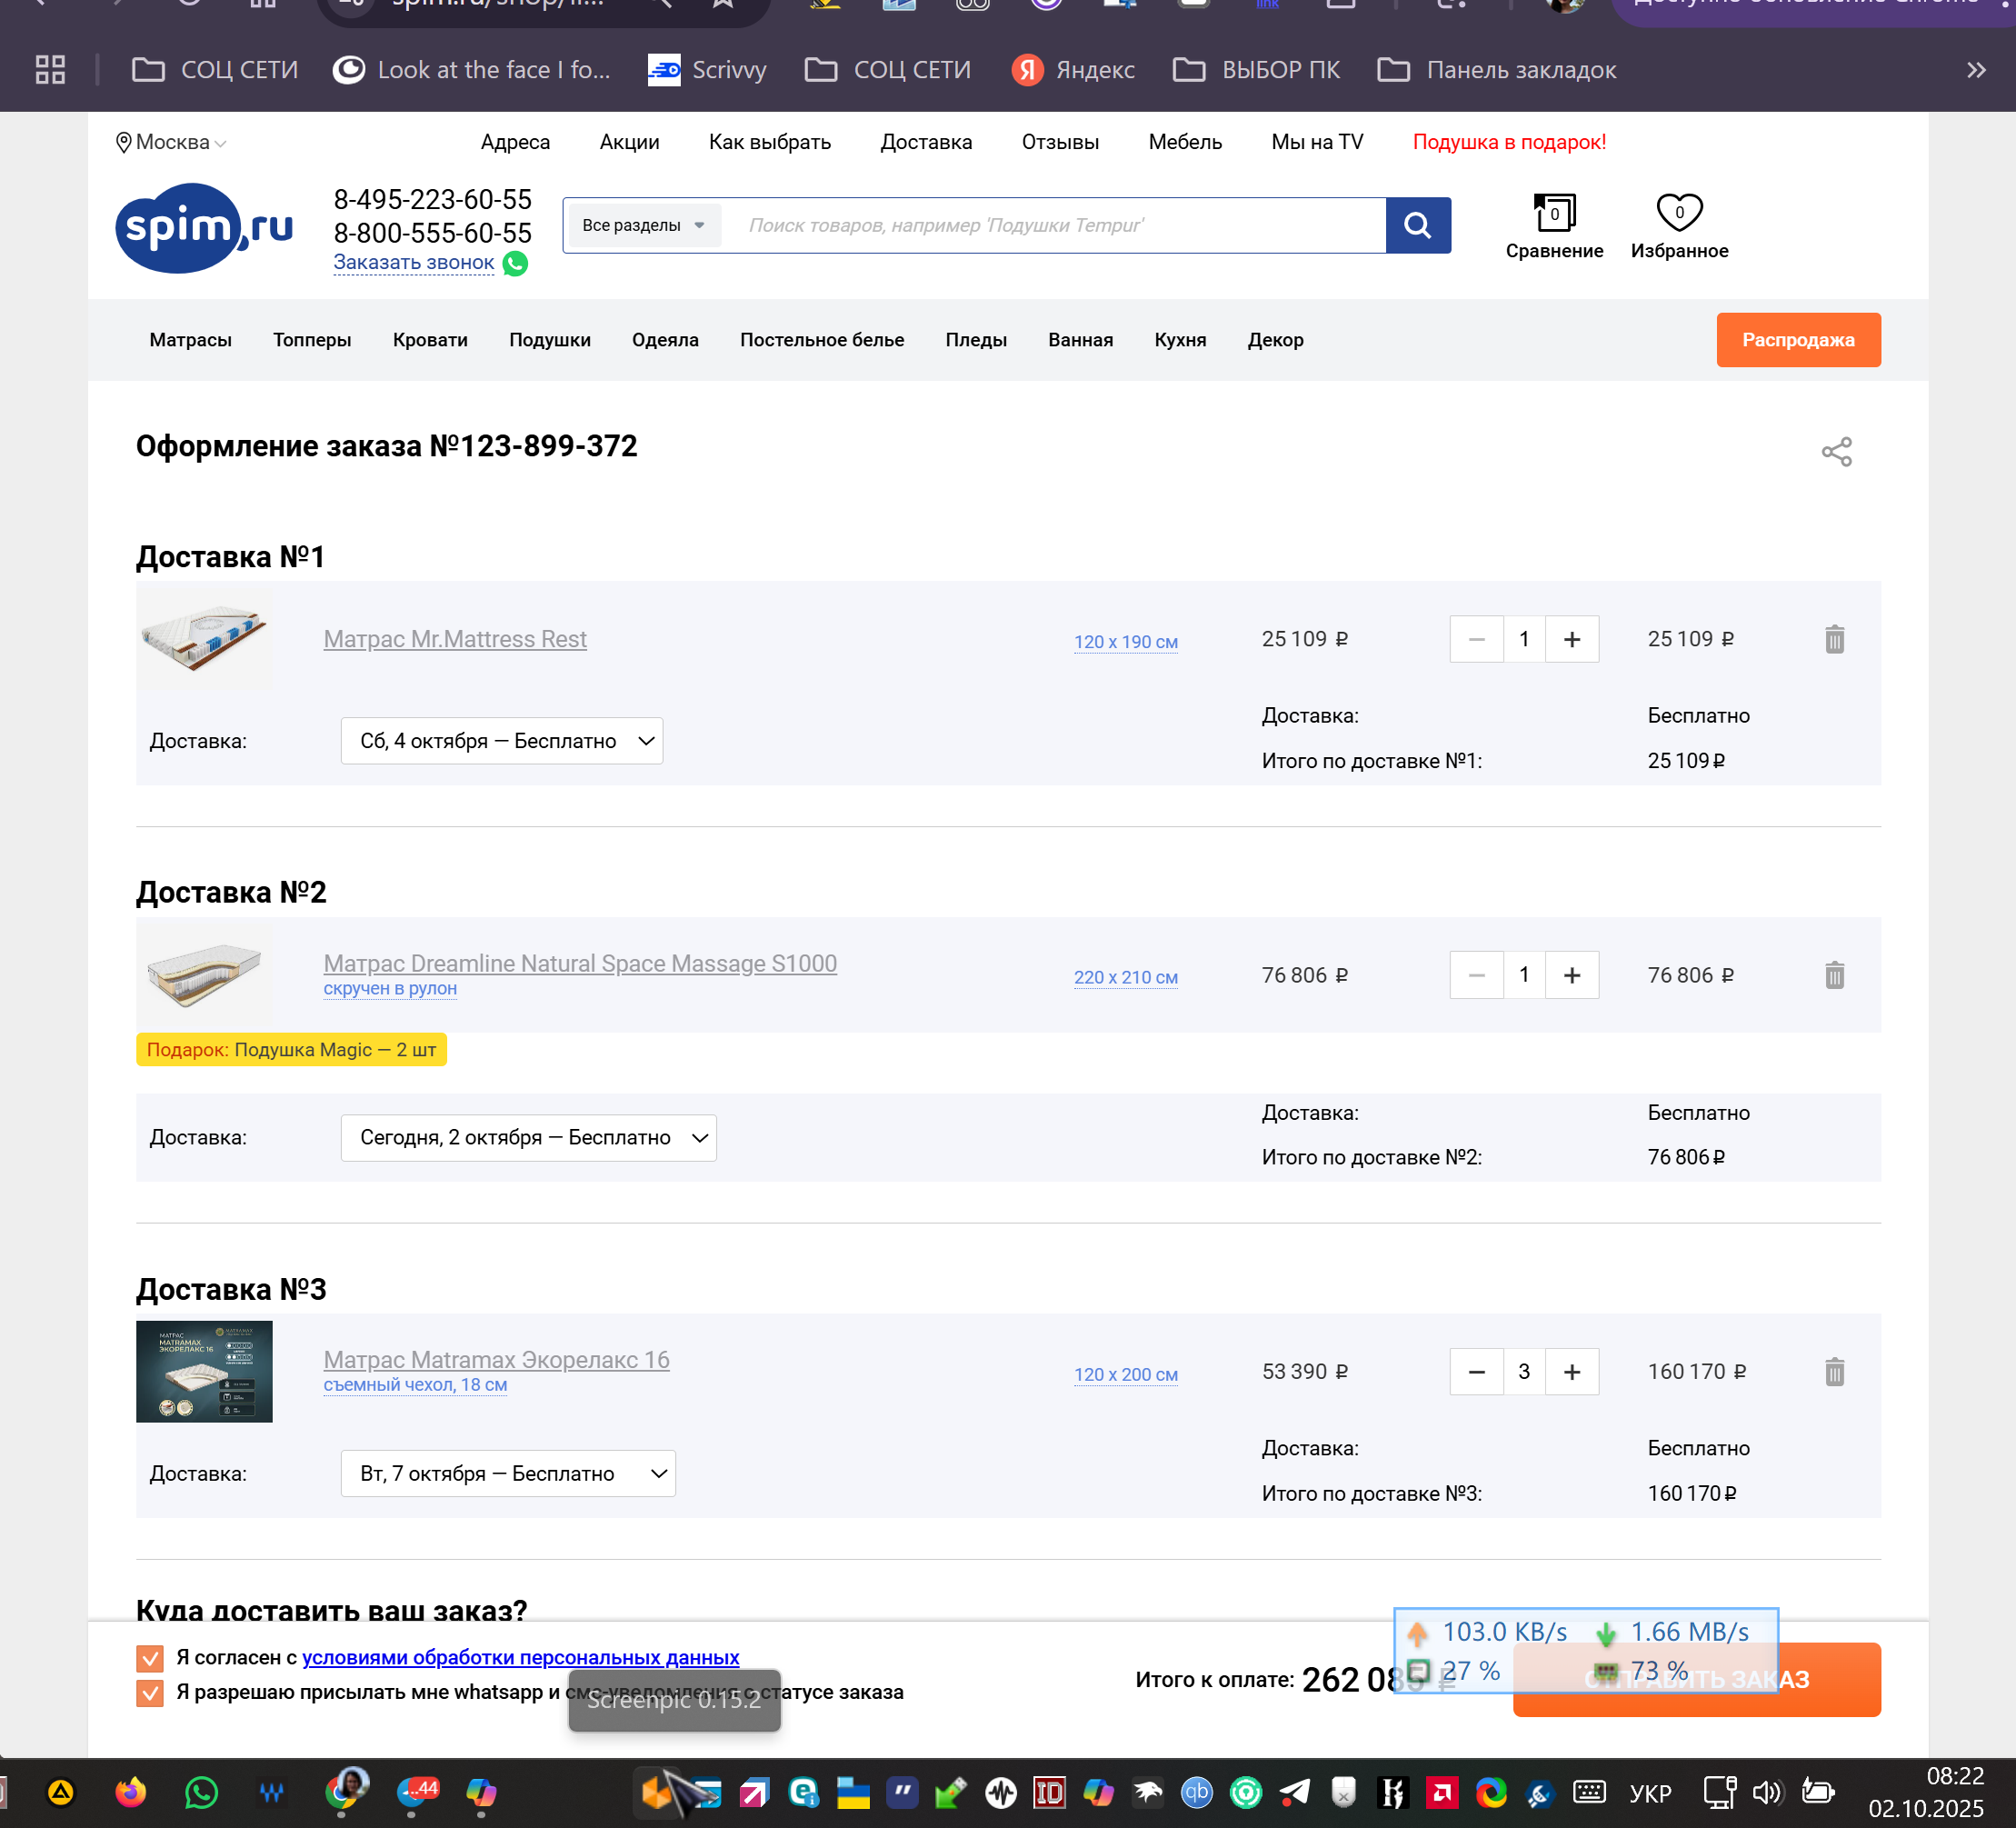The width and height of the screenshot is (2016, 1828).
Task: Click the product search input field
Action: click(1050, 225)
